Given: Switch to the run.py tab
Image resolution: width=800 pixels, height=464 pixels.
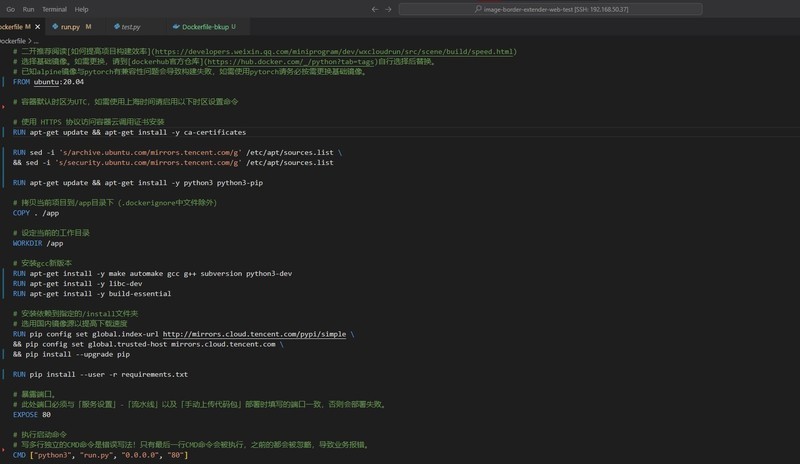Looking at the screenshot, I should pos(70,27).
